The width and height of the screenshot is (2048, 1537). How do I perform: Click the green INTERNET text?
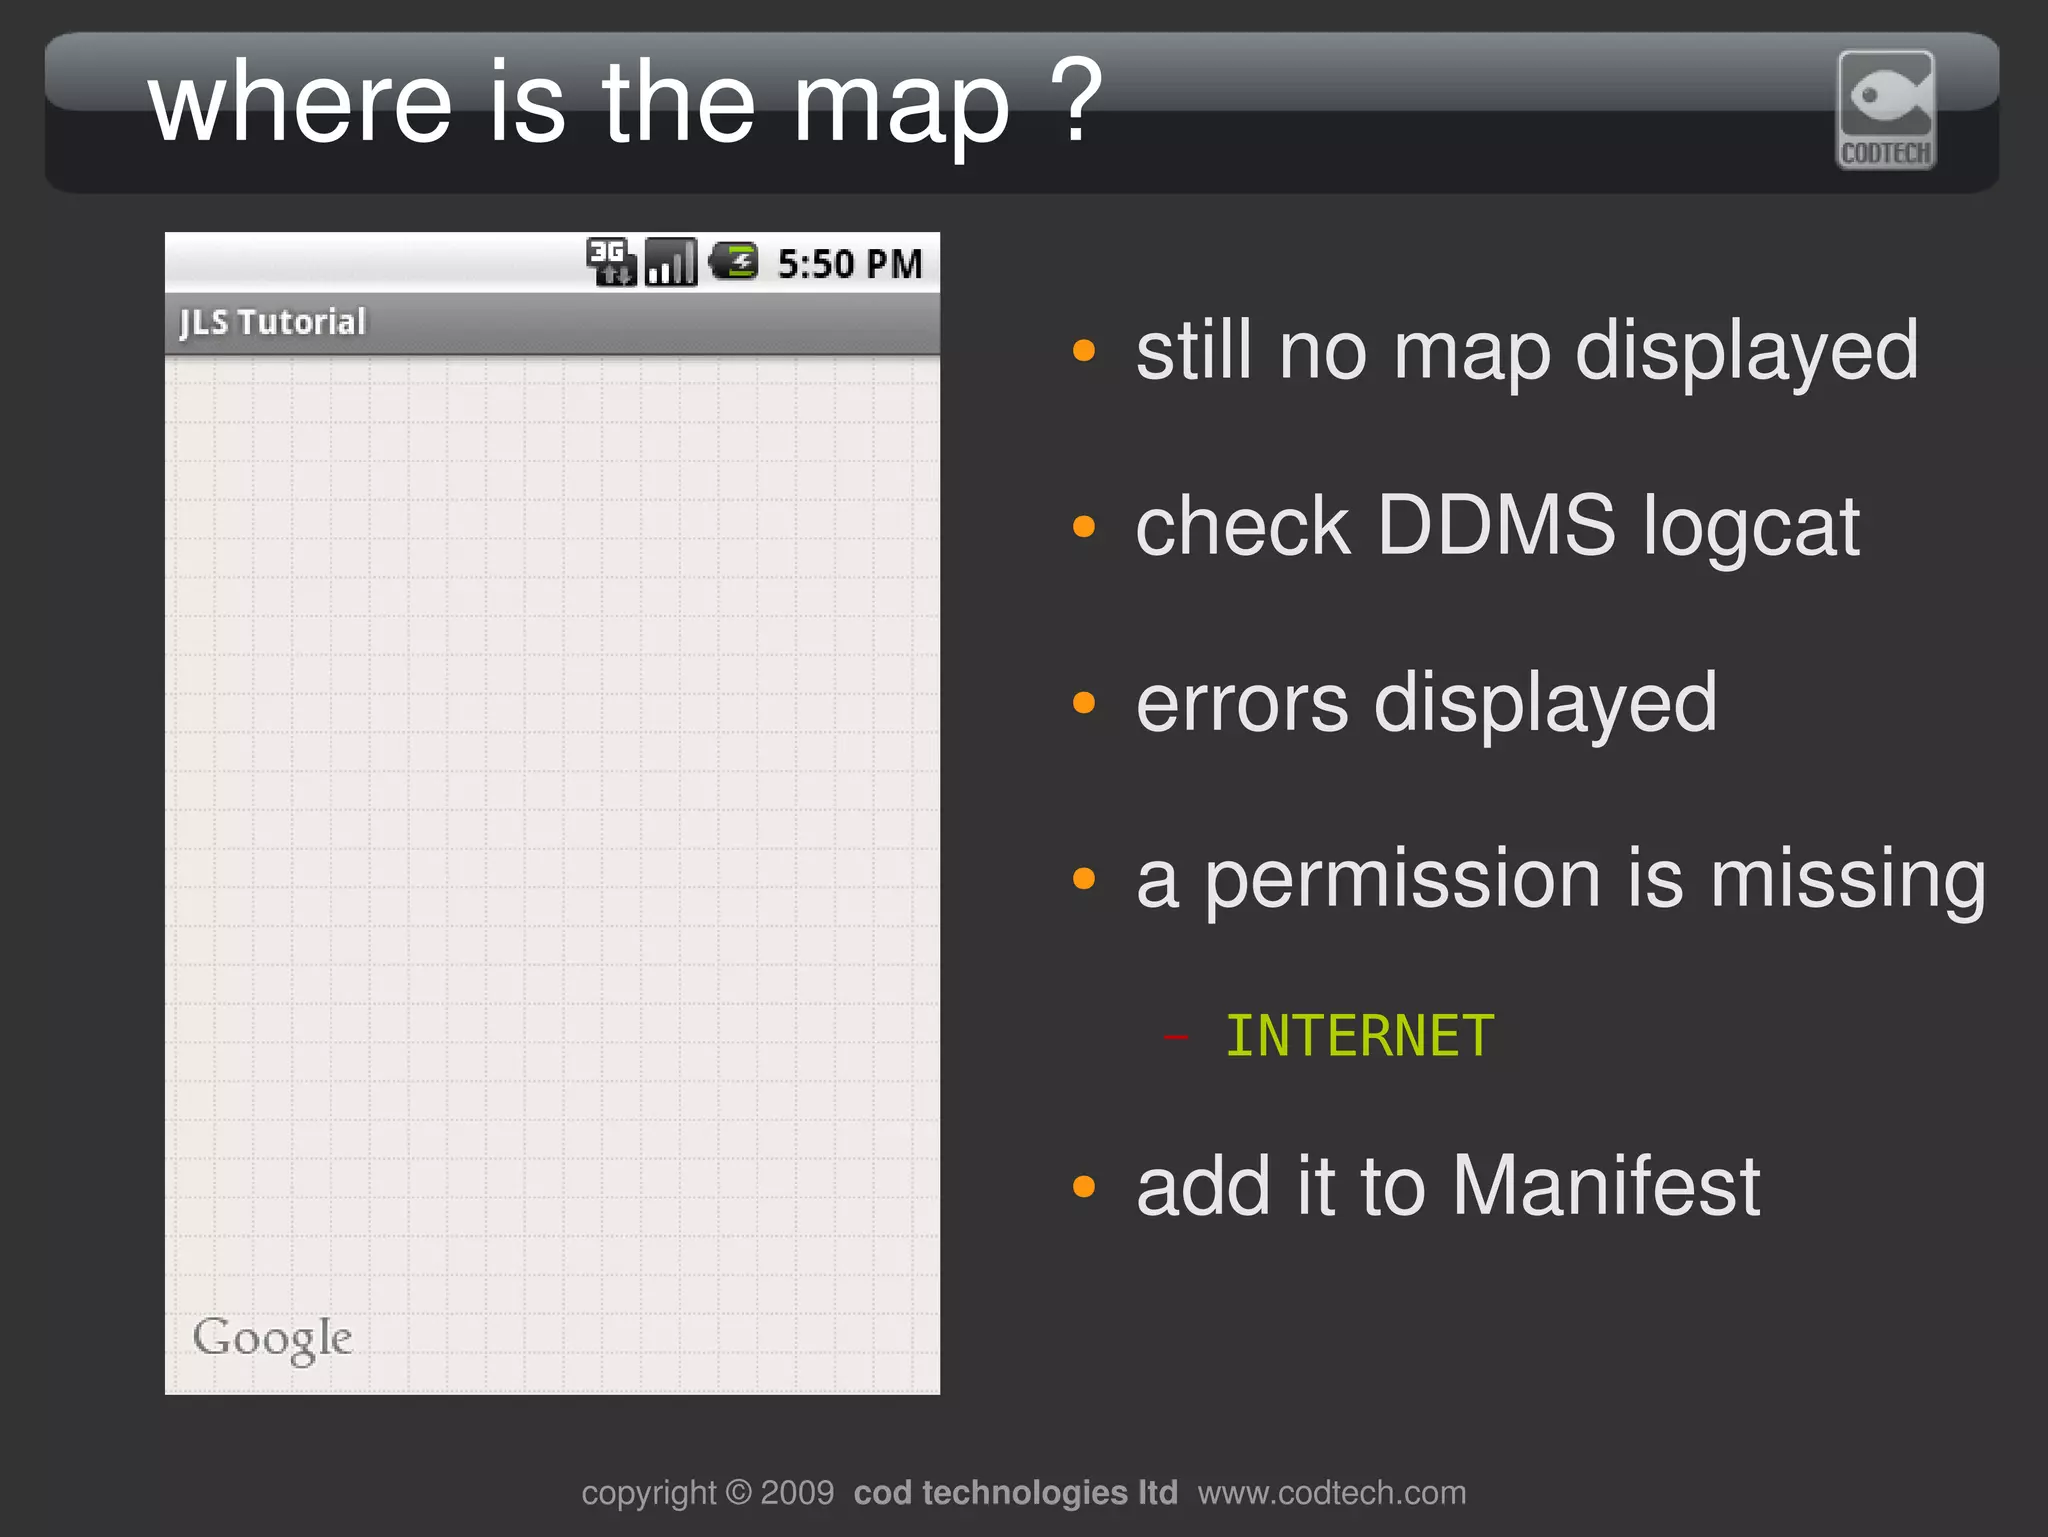click(x=1360, y=1036)
